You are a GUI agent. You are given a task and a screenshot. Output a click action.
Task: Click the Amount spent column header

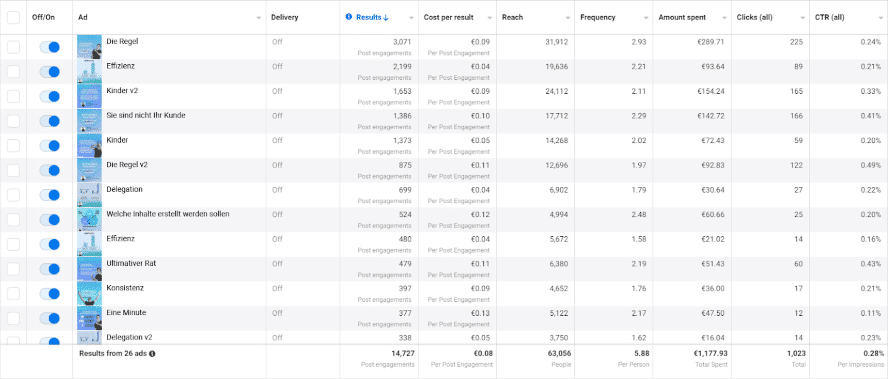click(x=682, y=18)
